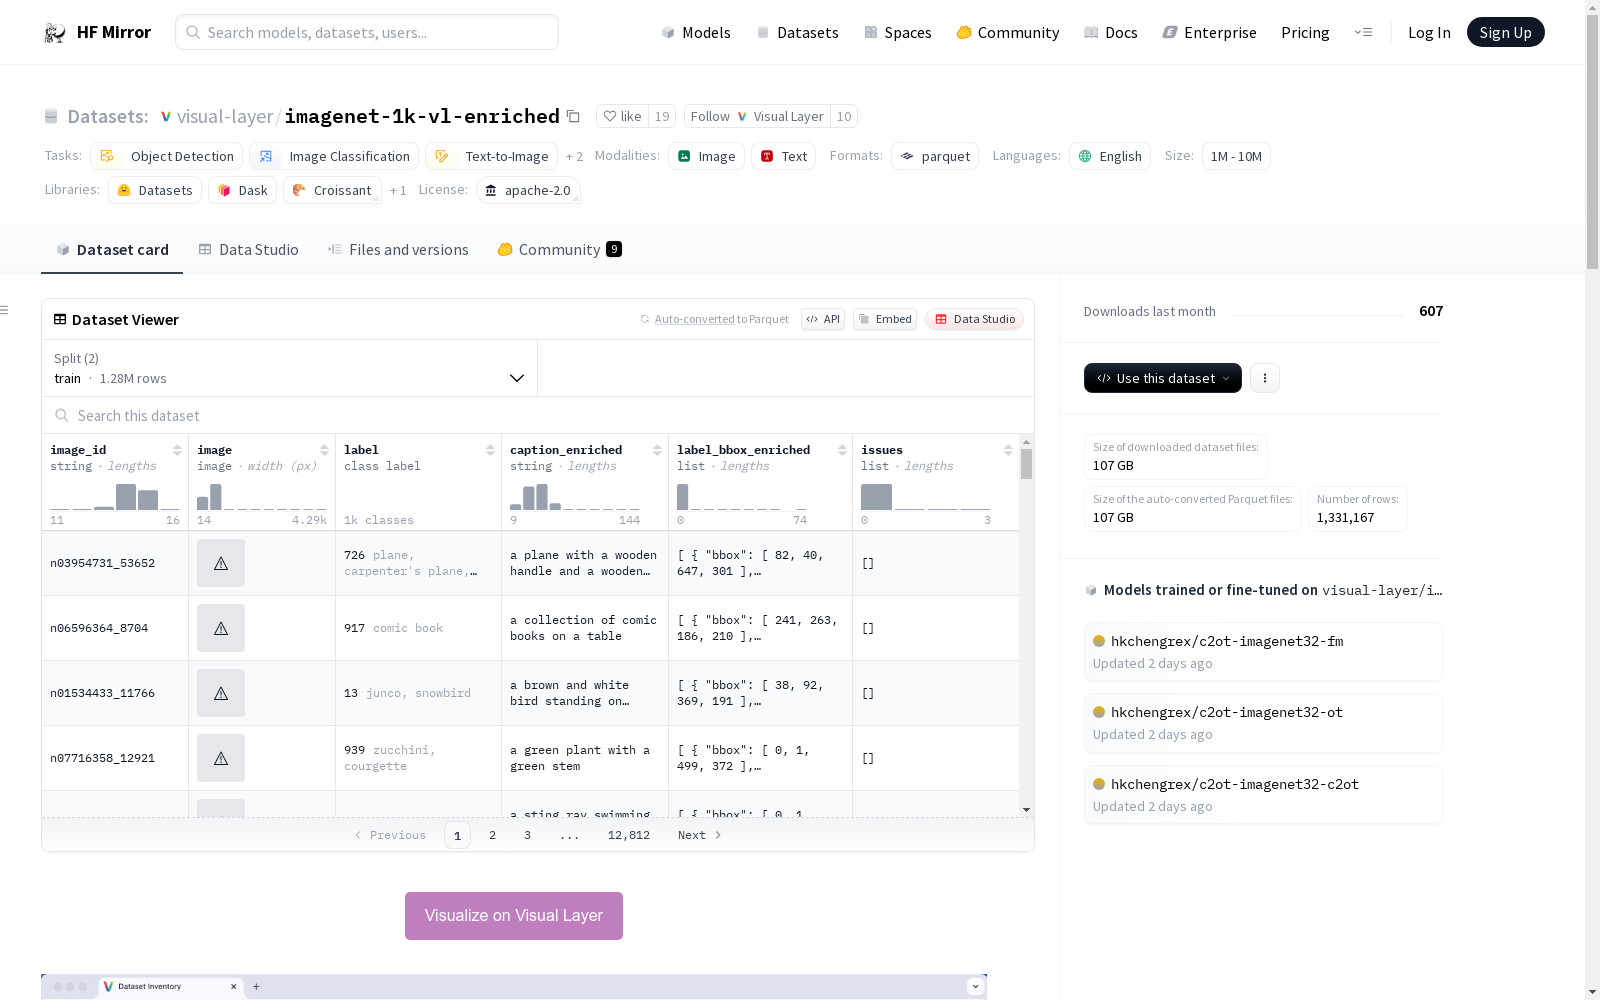Open the navigation overflow menu icon
Image resolution: width=1600 pixels, height=1000 pixels.
[x=1363, y=32]
